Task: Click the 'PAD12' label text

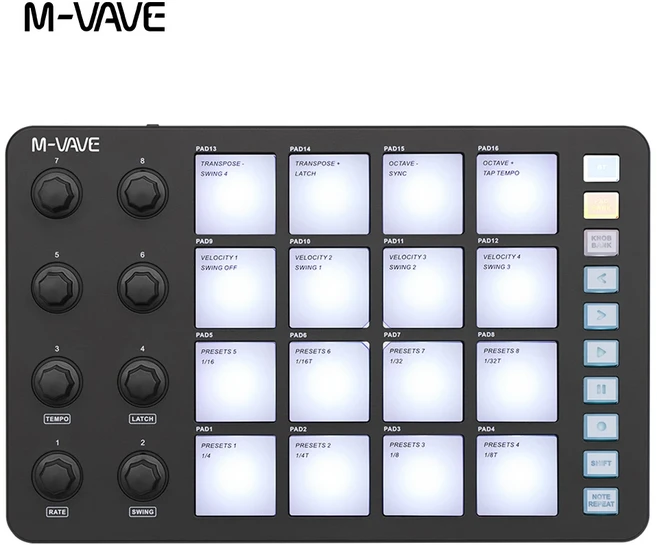Action: coord(488,241)
